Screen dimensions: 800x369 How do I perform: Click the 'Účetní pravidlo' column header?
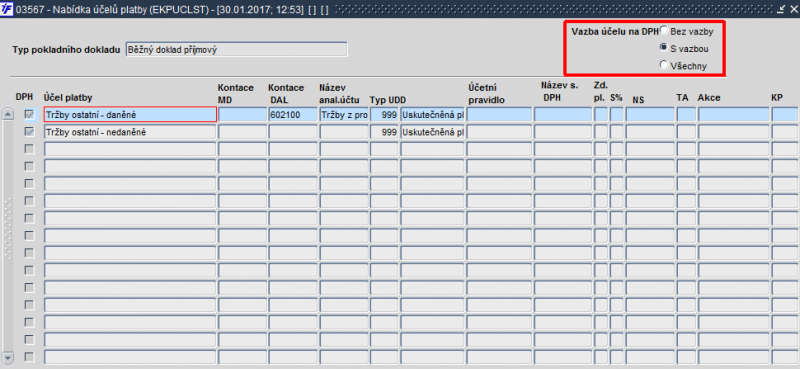tap(486, 94)
